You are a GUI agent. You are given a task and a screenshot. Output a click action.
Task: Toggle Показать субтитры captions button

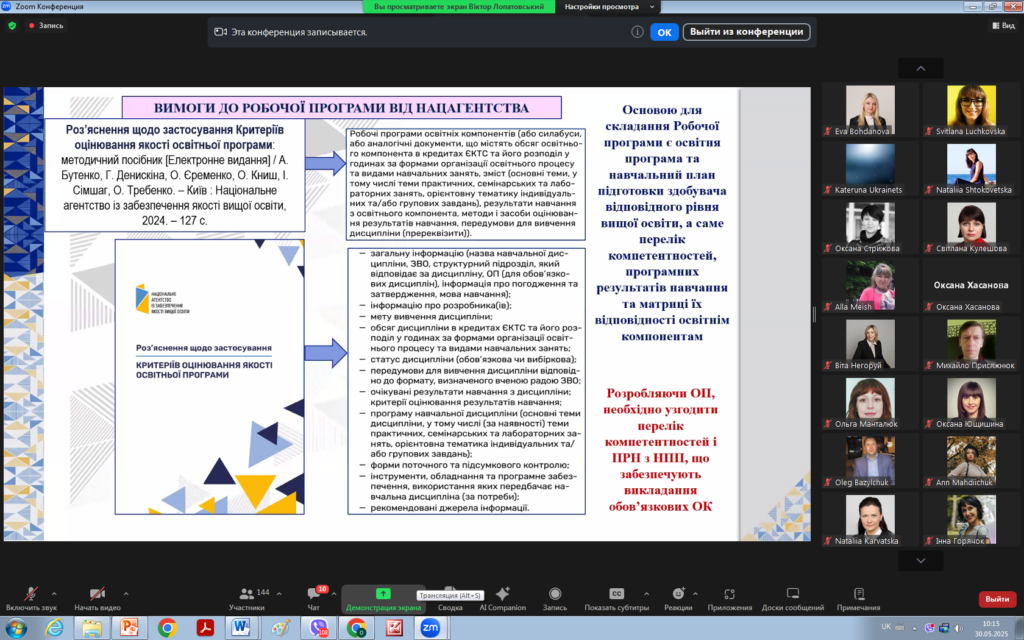[x=617, y=594]
